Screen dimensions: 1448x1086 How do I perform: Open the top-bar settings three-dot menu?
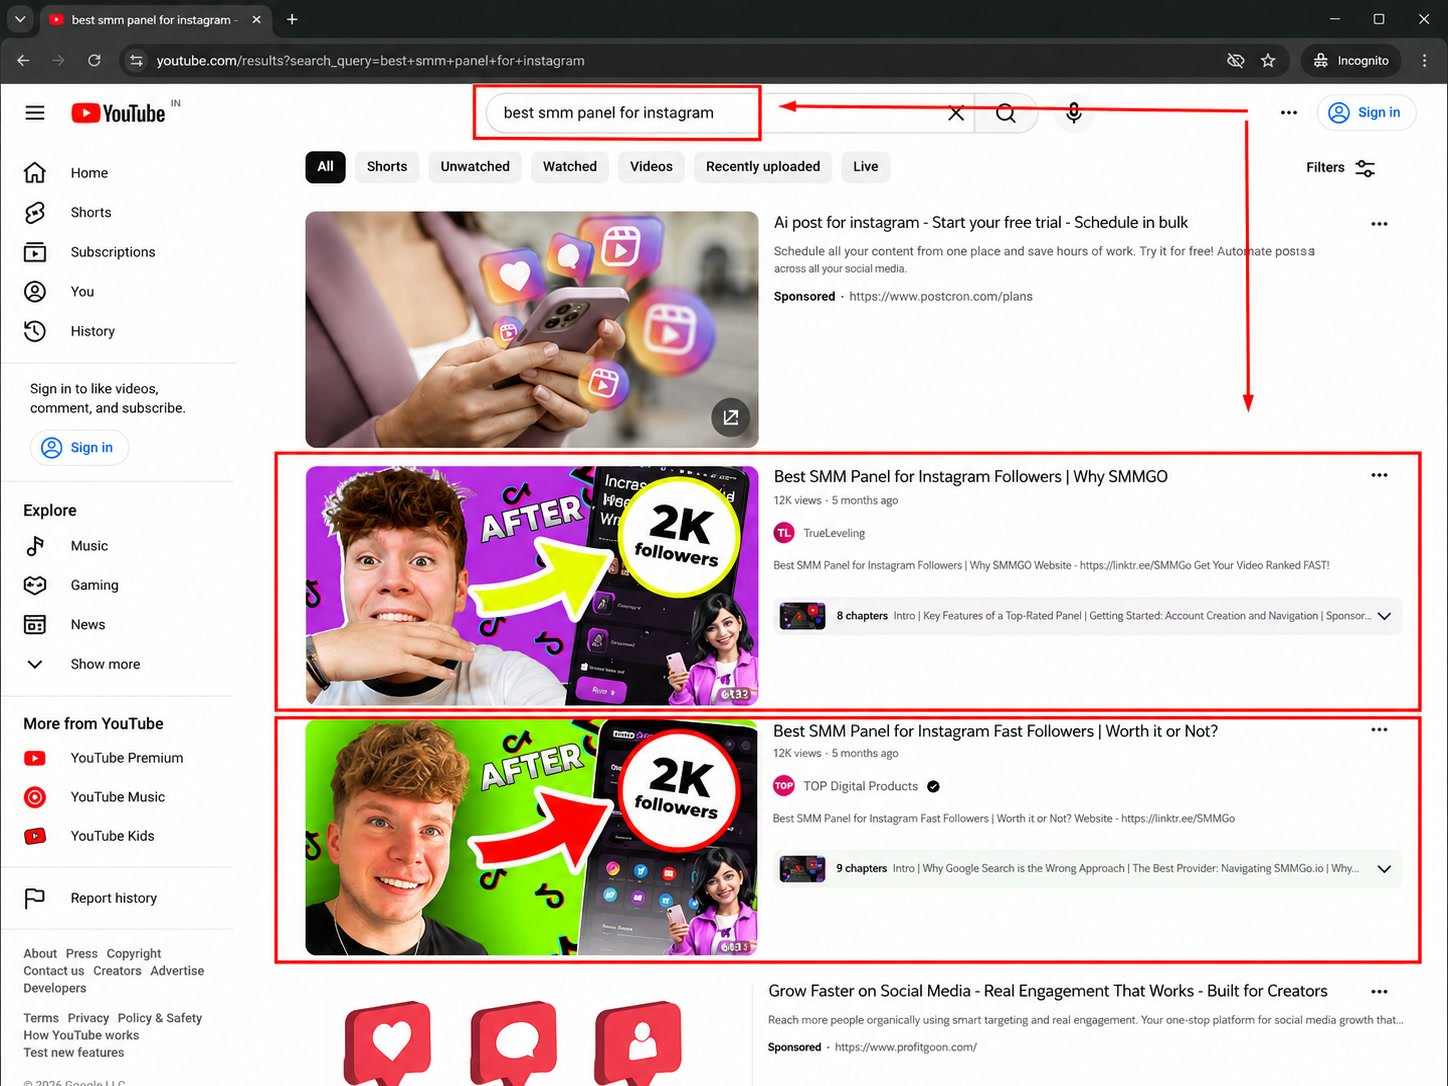[1289, 113]
